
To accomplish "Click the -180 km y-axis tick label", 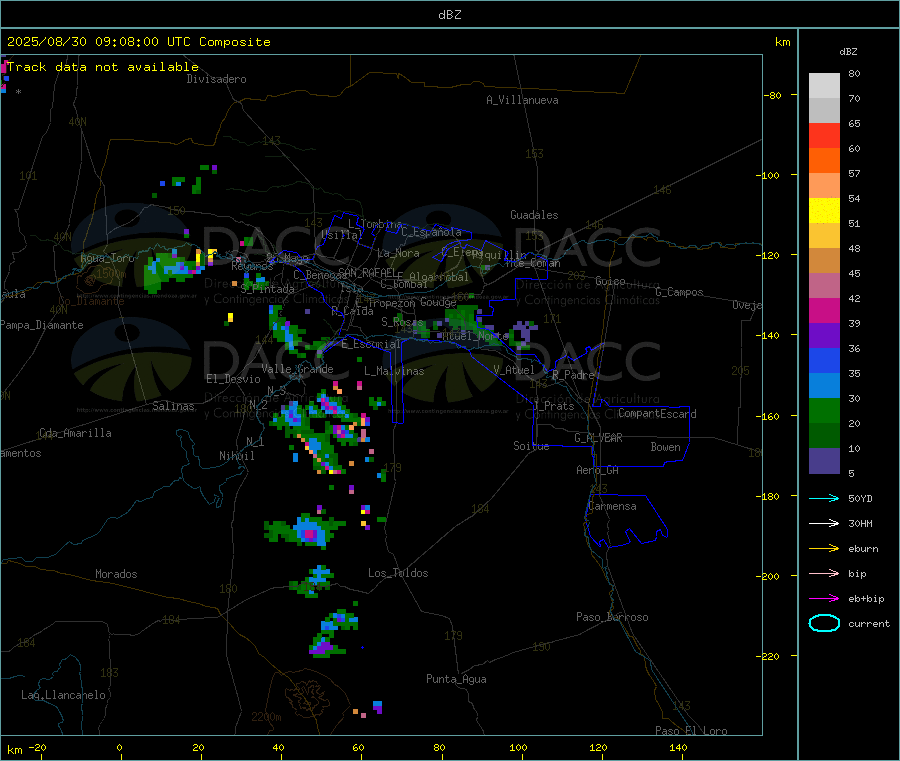I will point(771,496).
